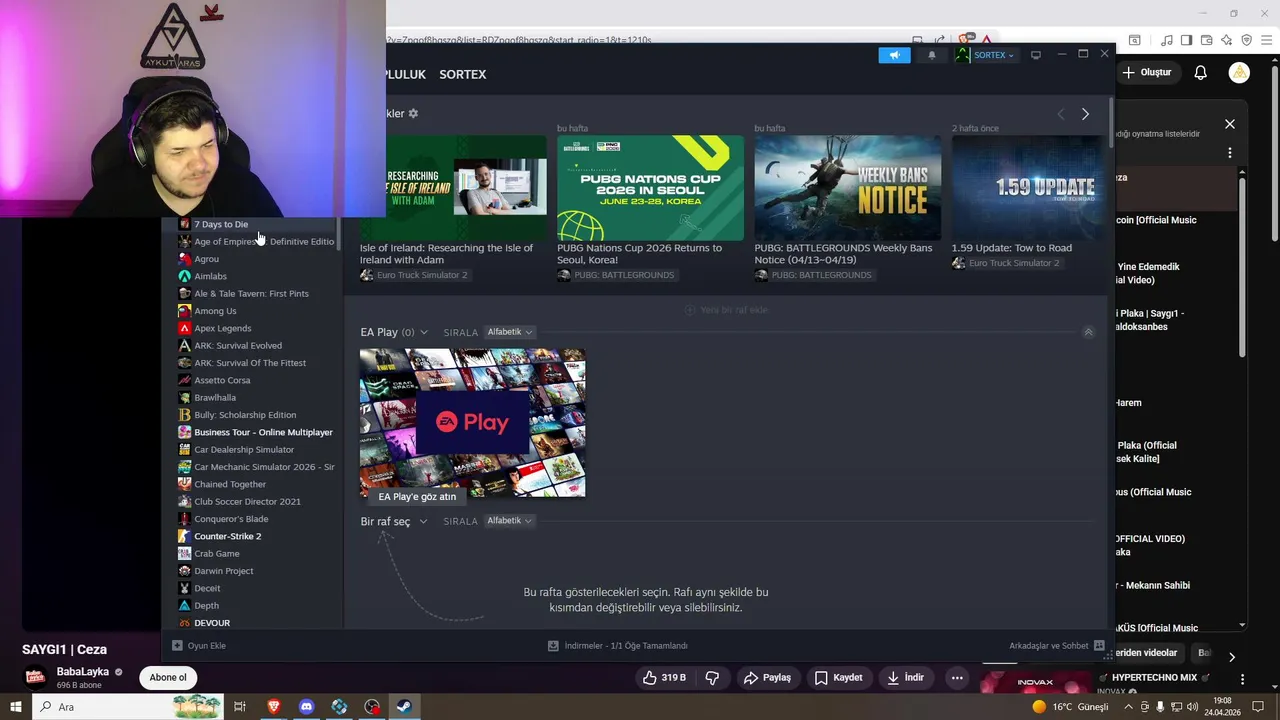Click Chained Together game icon
Image resolution: width=1280 pixels, height=720 pixels.
click(184, 484)
